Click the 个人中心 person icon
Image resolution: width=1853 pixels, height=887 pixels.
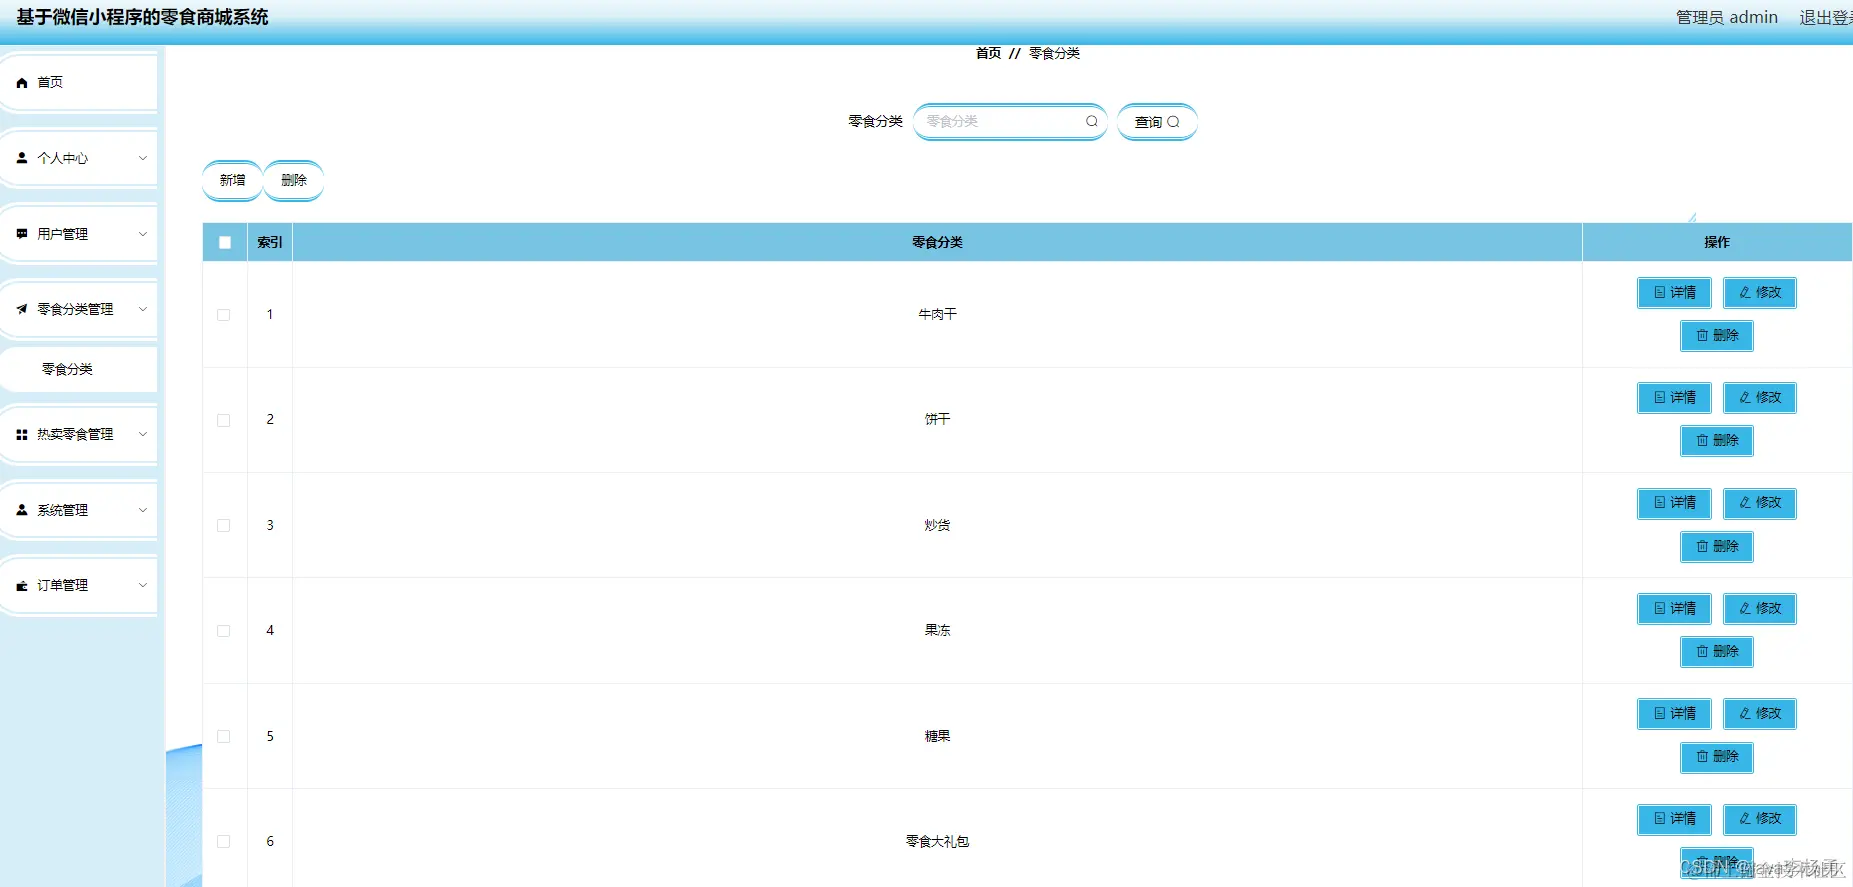point(22,158)
